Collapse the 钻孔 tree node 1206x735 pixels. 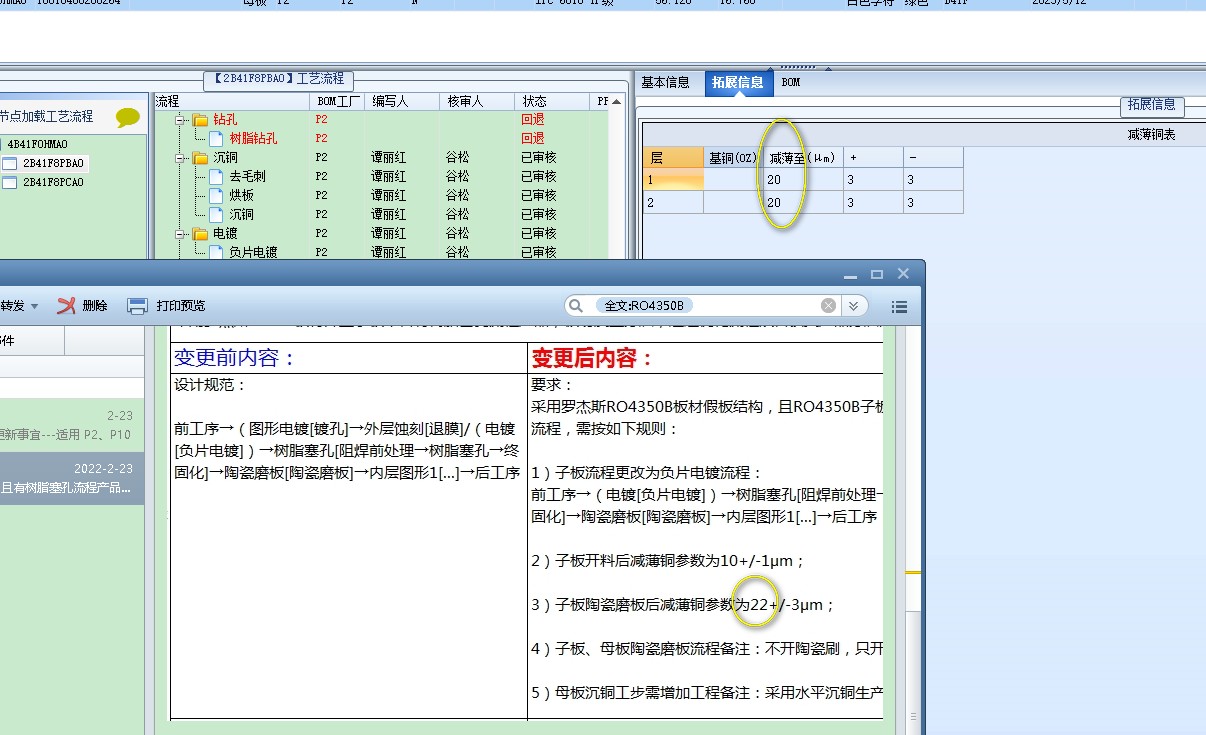click(182, 120)
